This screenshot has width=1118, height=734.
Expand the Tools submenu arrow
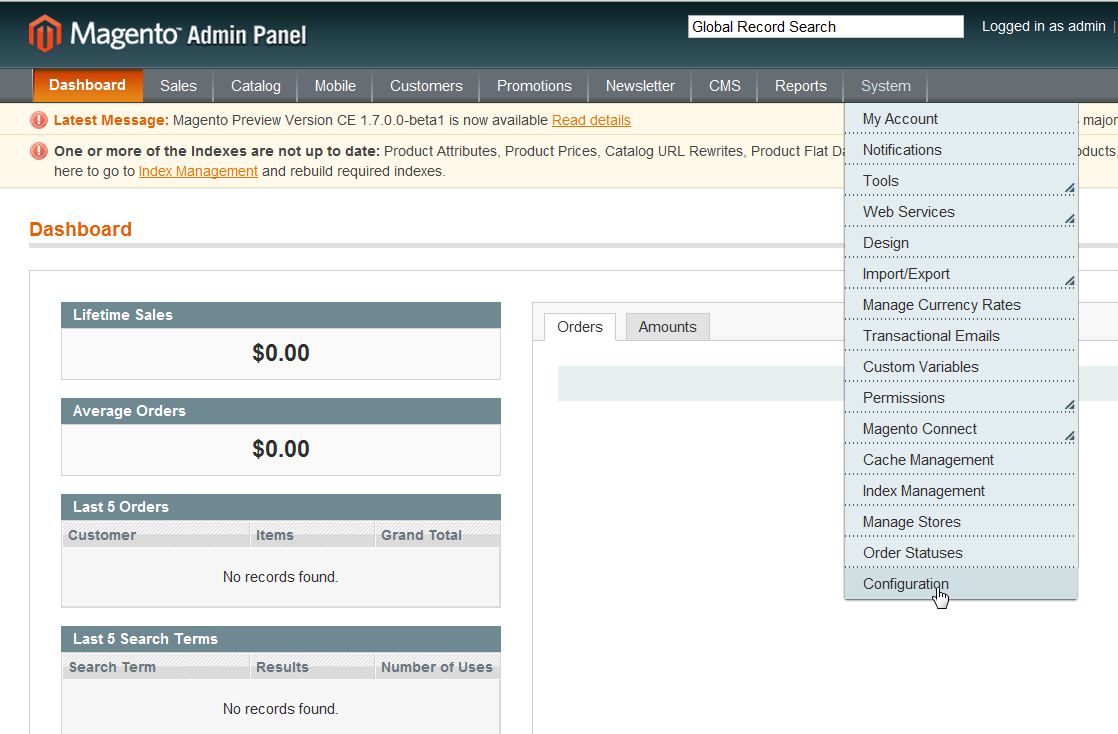1069,187
